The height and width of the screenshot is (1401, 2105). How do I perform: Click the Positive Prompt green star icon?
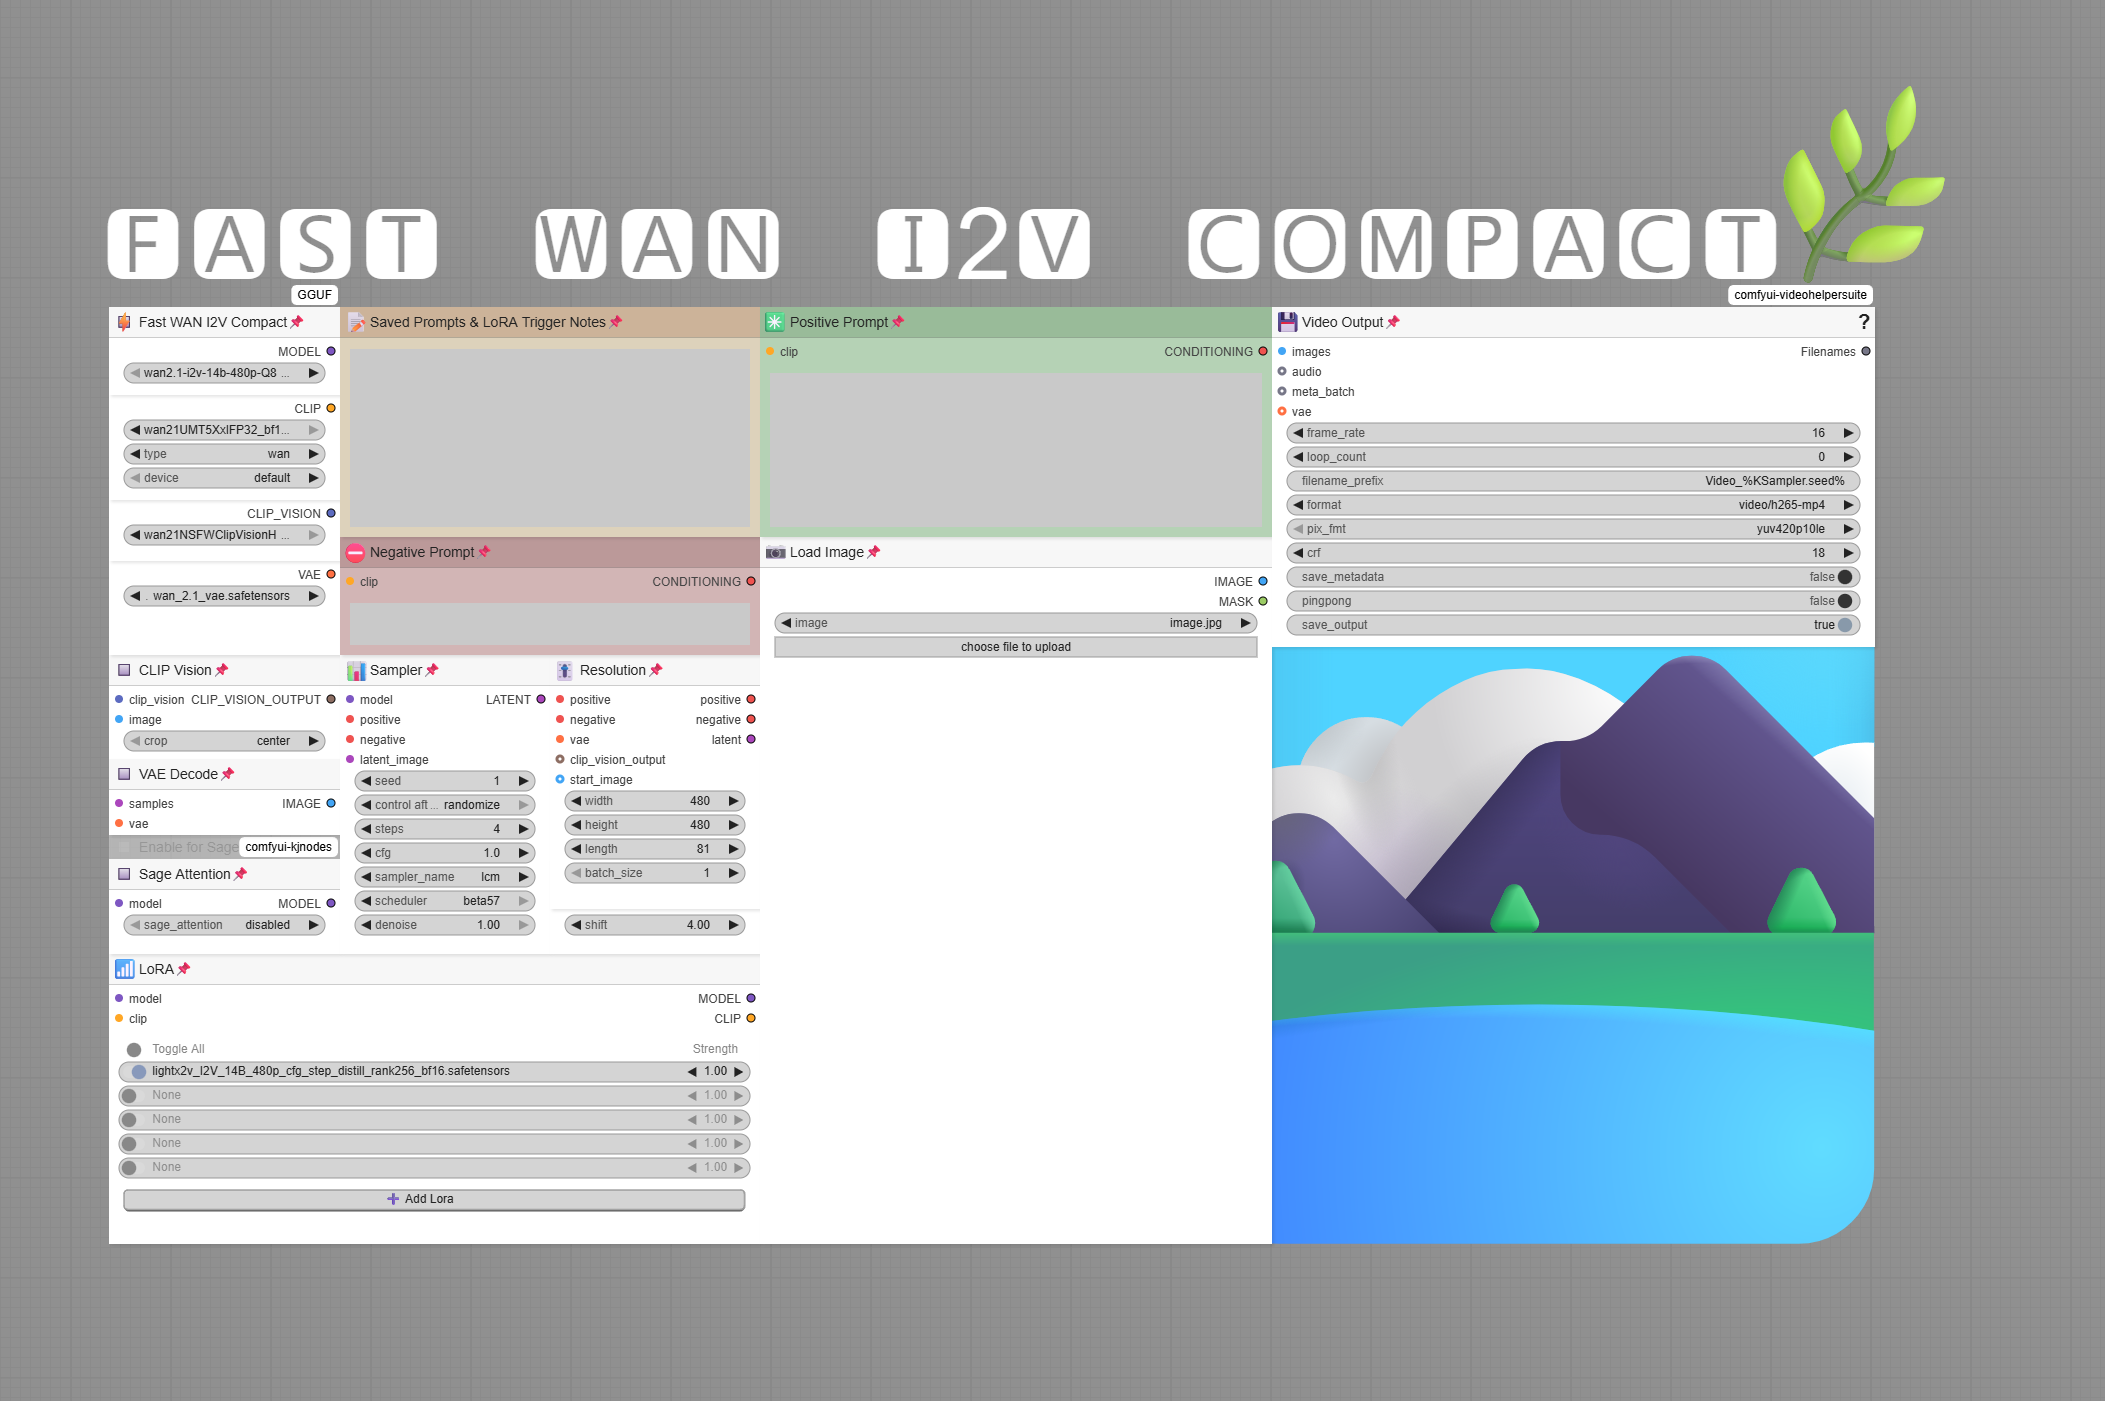tap(775, 322)
